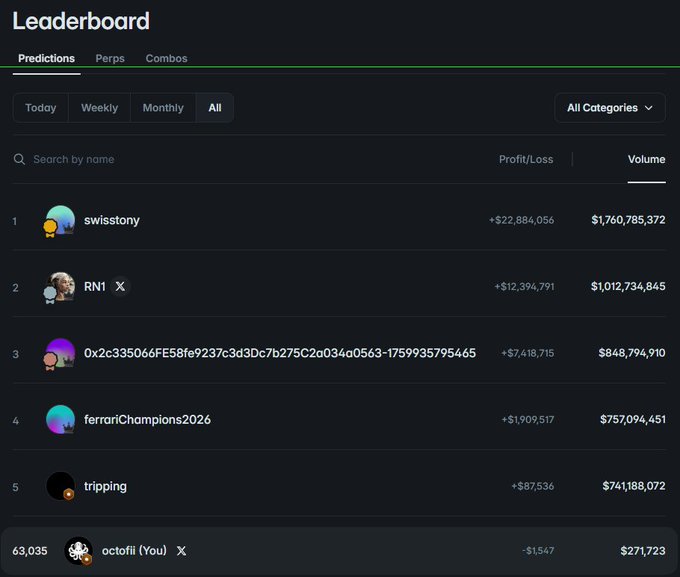Select the Monthly time filter

pos(163,108)
